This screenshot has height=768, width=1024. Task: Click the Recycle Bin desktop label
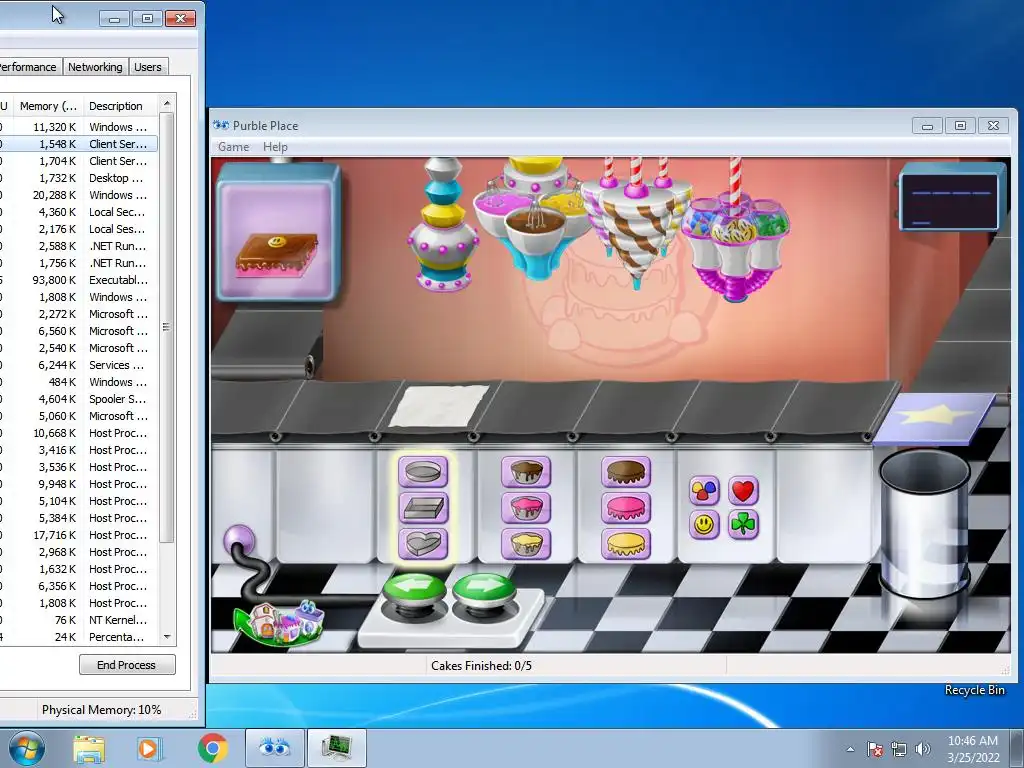(x=974, y=690)
